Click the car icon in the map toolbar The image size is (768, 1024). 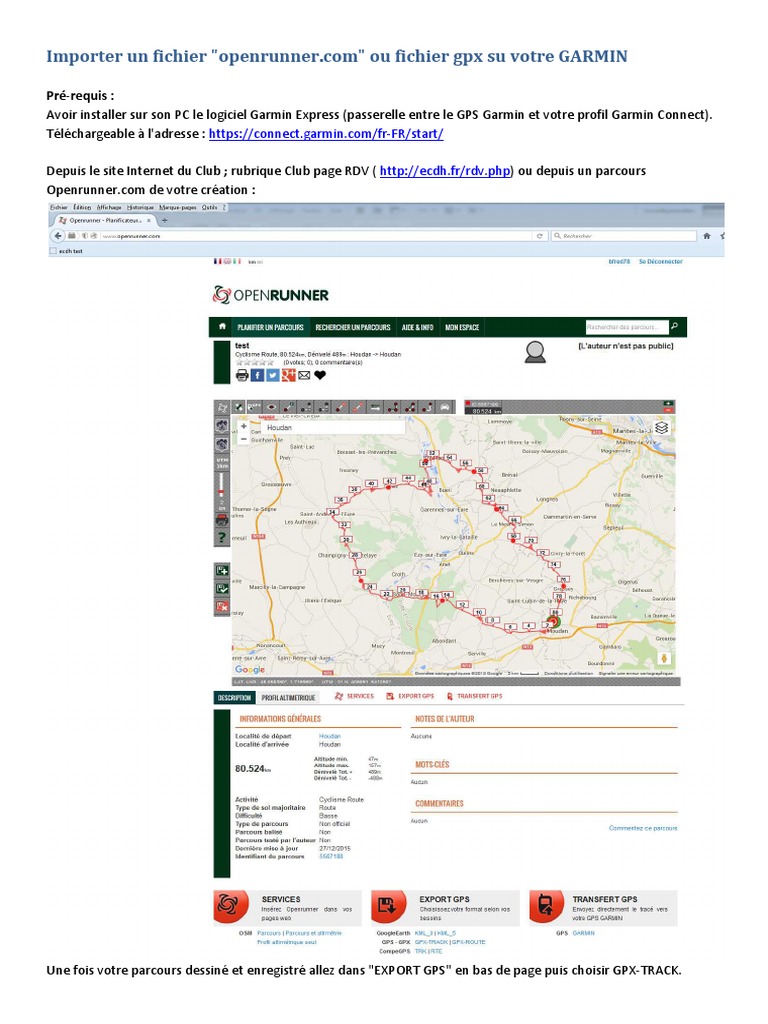[x=445, y=408]
